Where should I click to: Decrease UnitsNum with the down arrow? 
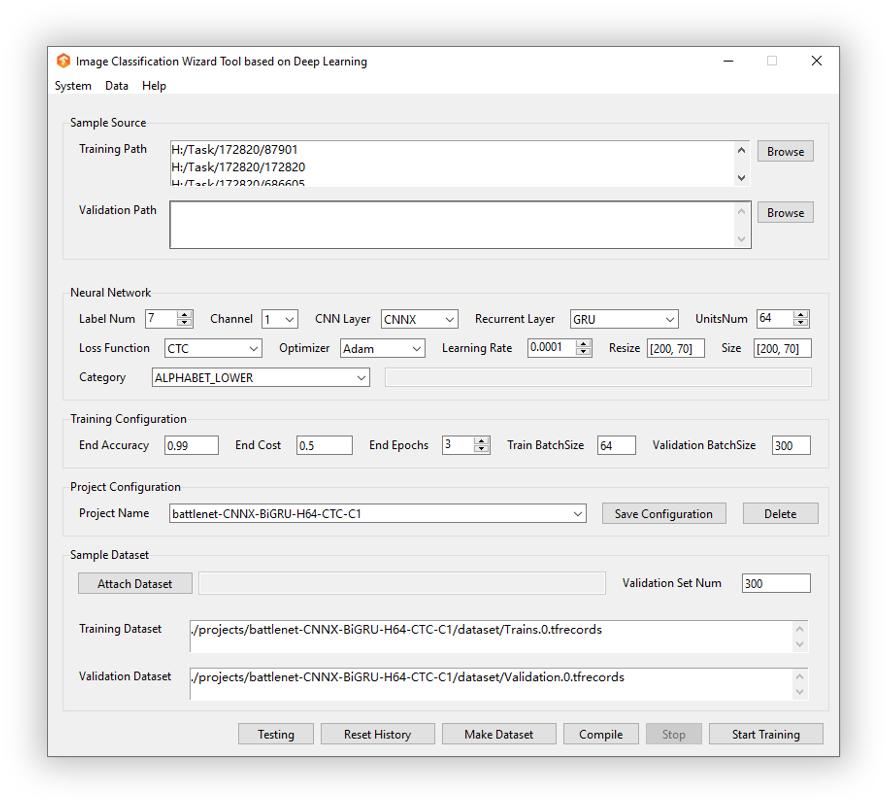tap(800, 324)
